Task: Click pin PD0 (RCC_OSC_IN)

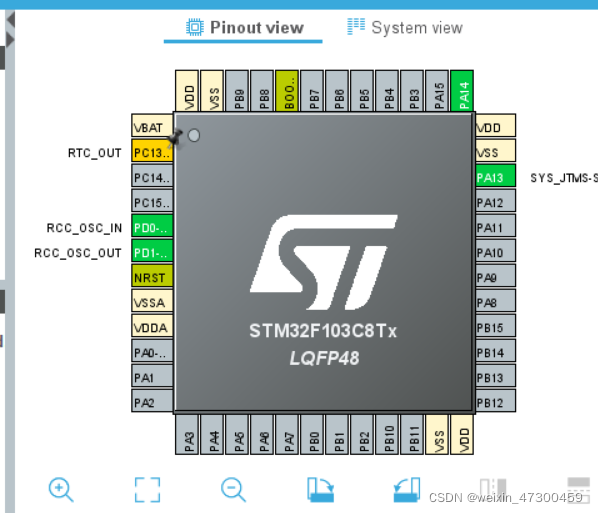Action: tap(152, 225)
